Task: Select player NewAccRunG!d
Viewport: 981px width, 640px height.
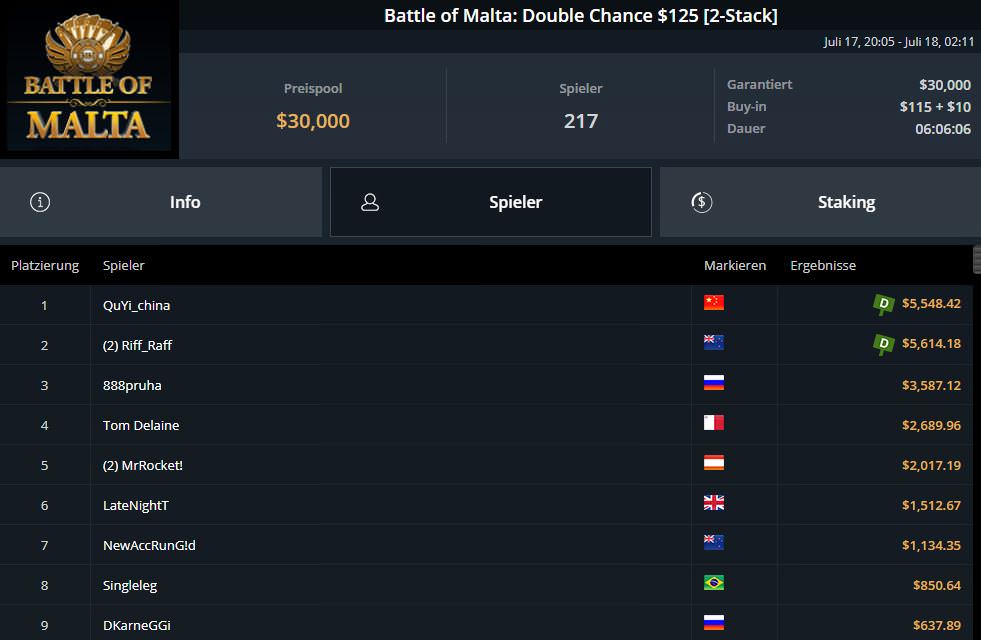Action: [x=149, y=545]
